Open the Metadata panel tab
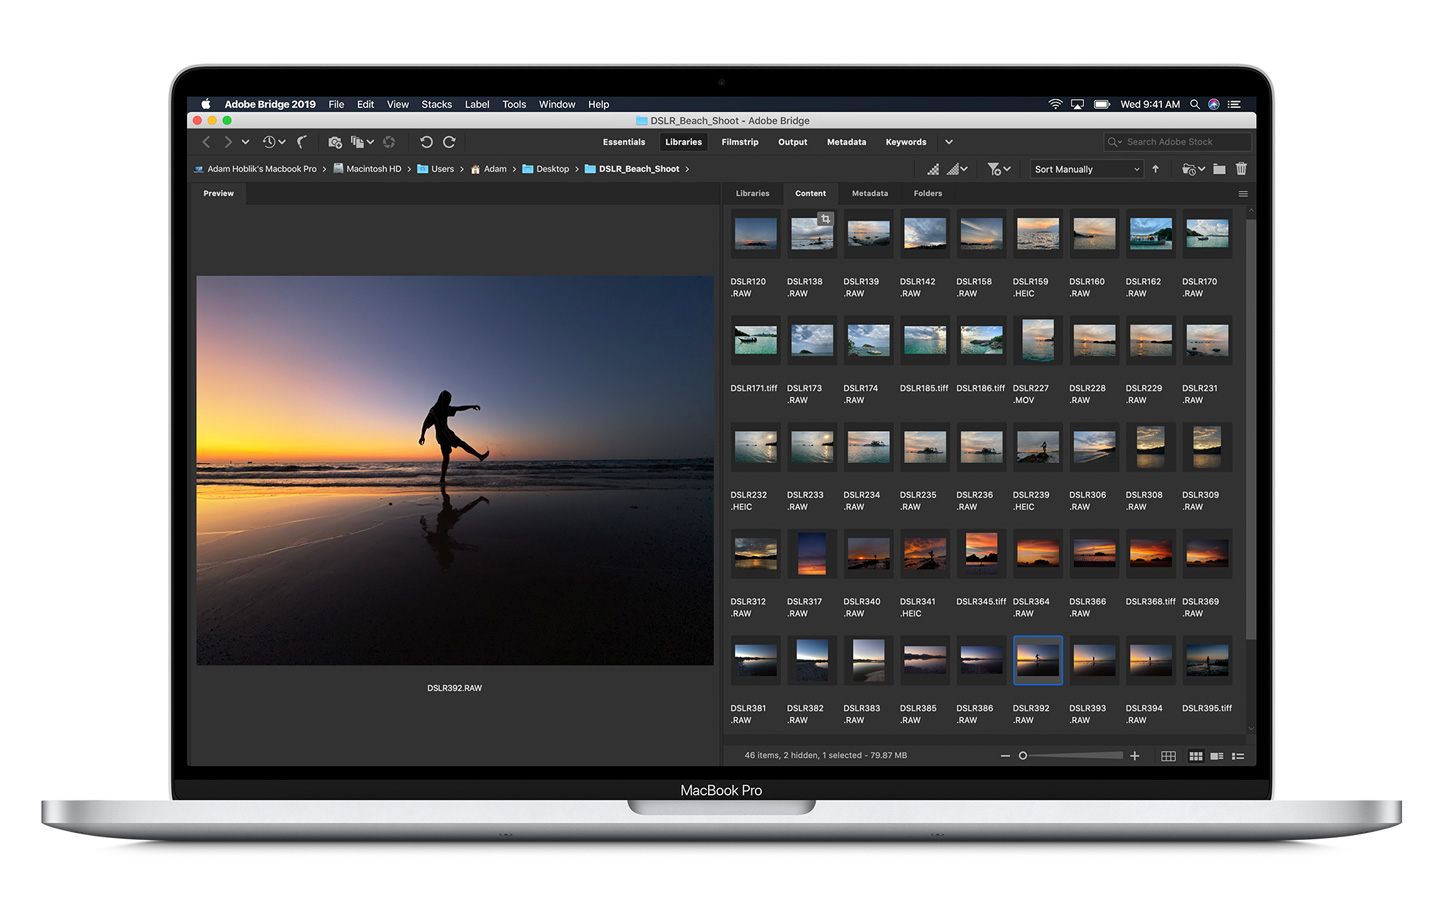Viewport: 1440px width, 912px height. tap(869, 194)
